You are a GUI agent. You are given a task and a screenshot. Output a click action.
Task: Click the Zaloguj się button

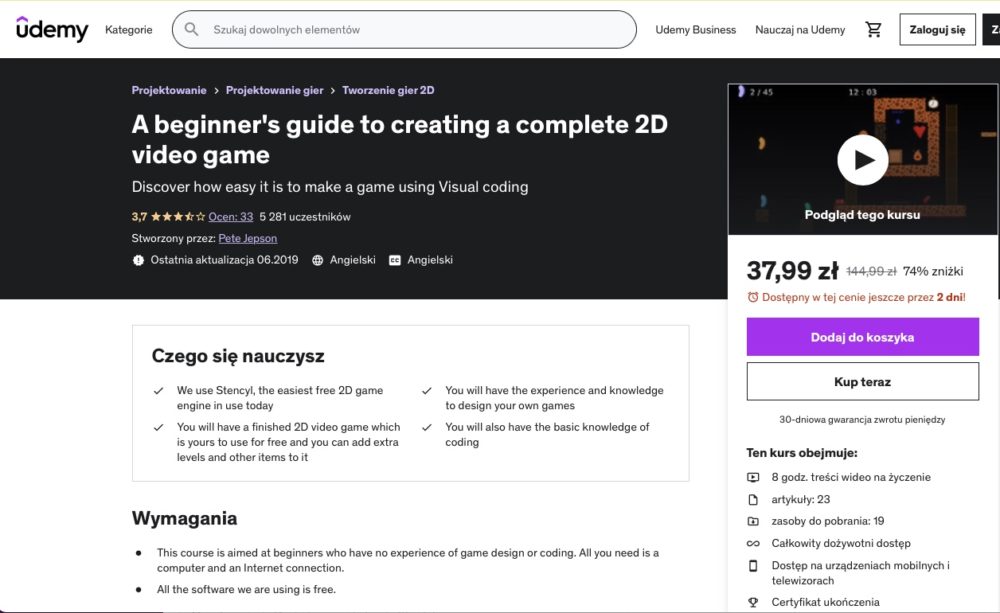pos(938,29)
